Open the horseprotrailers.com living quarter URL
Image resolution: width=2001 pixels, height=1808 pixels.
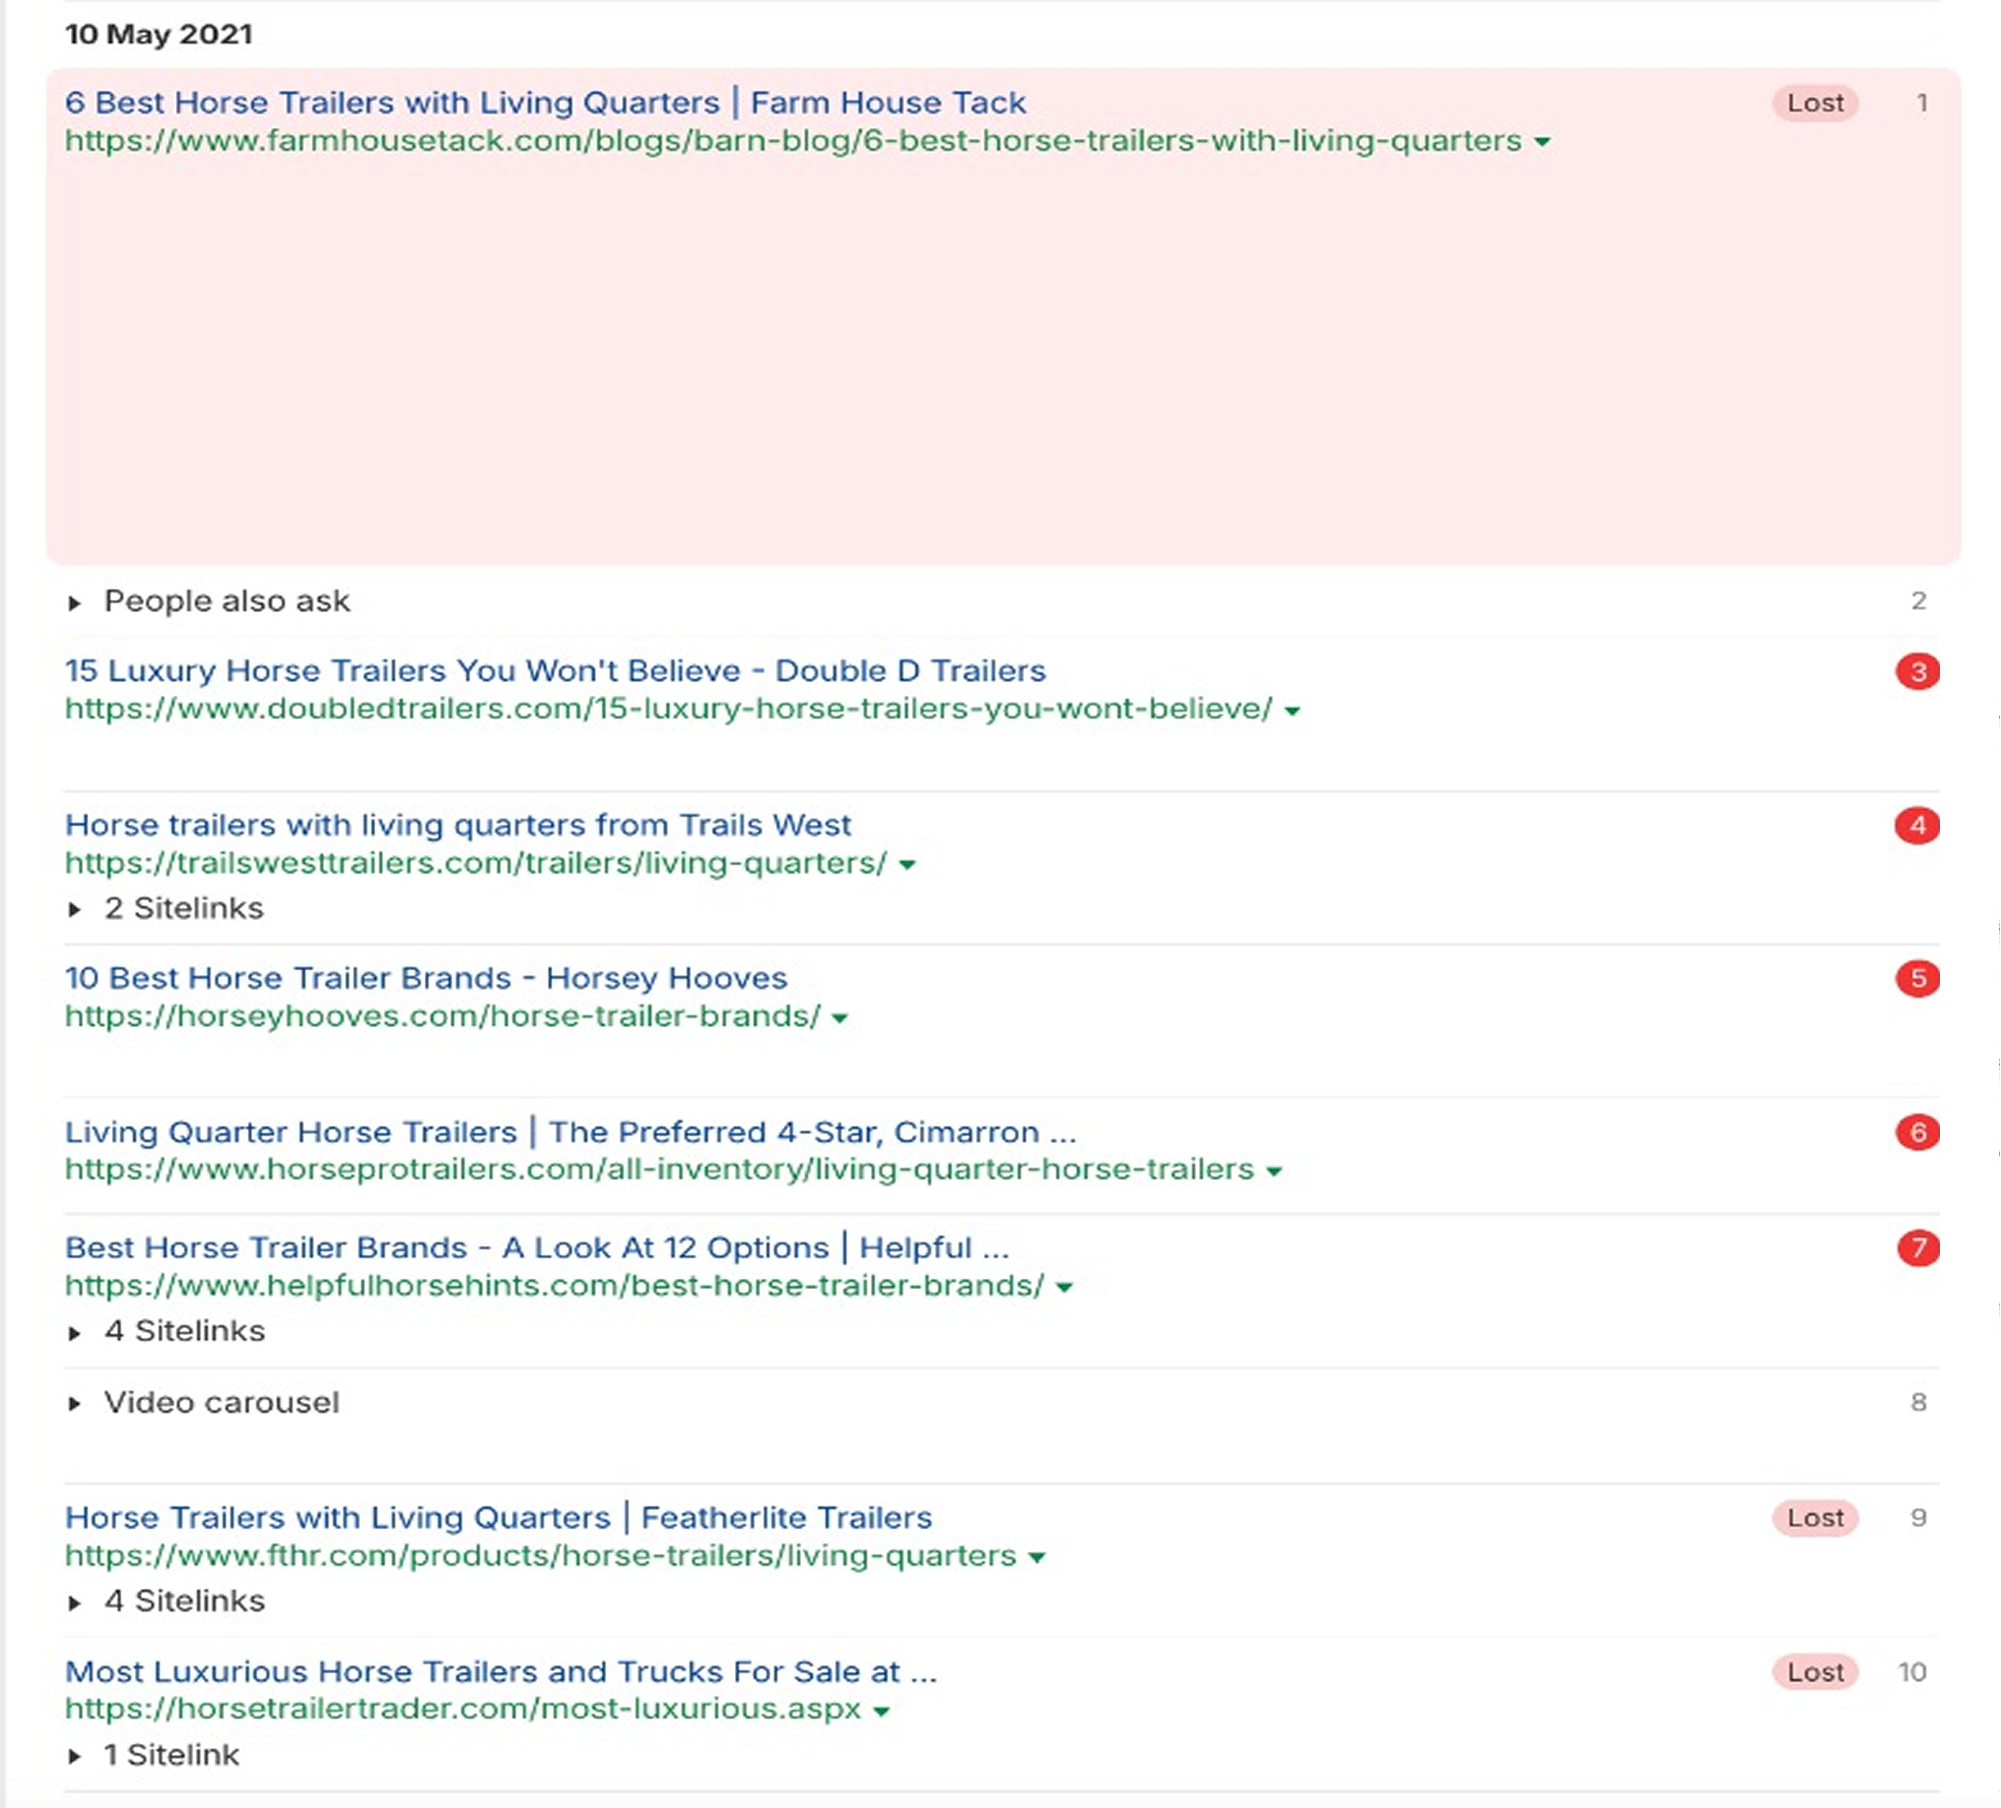(659, 1170)
